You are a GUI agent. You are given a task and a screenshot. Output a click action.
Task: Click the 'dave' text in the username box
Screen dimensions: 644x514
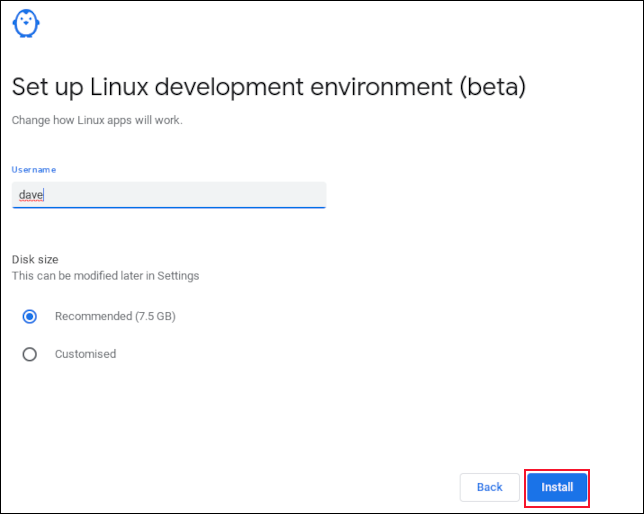point(32,194)
